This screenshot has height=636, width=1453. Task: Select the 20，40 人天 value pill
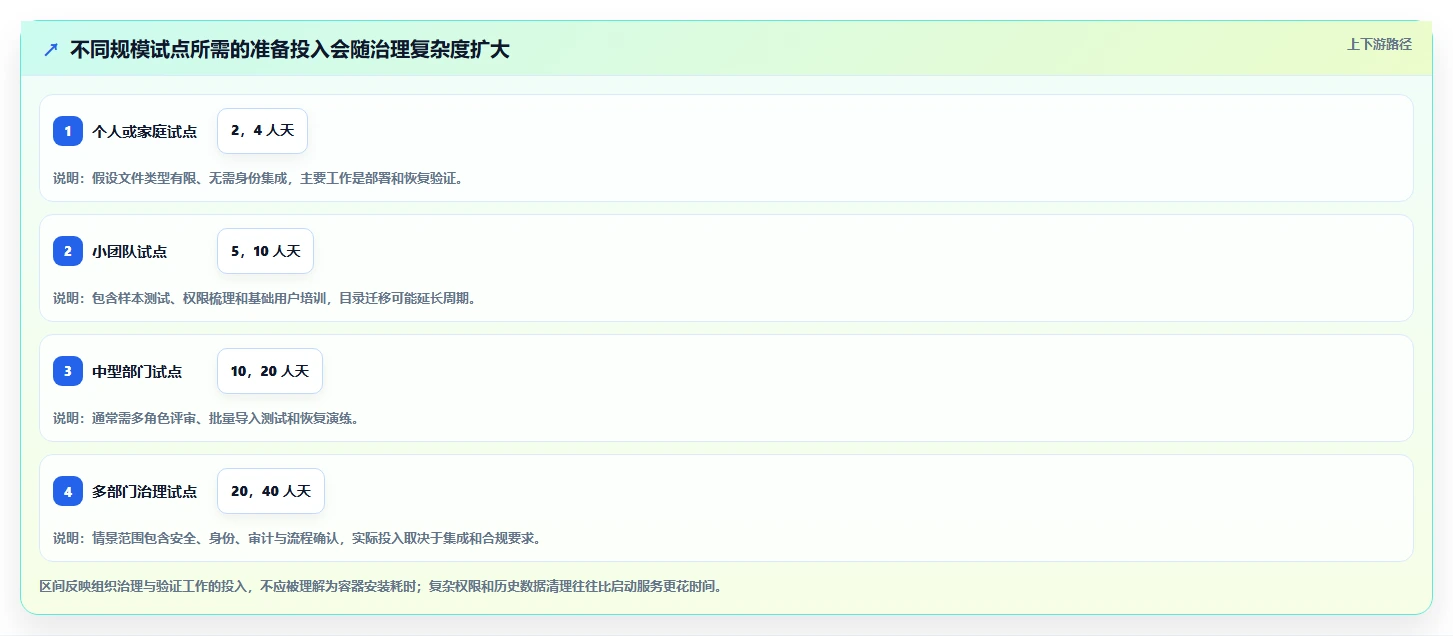click(x=271, y=491)
